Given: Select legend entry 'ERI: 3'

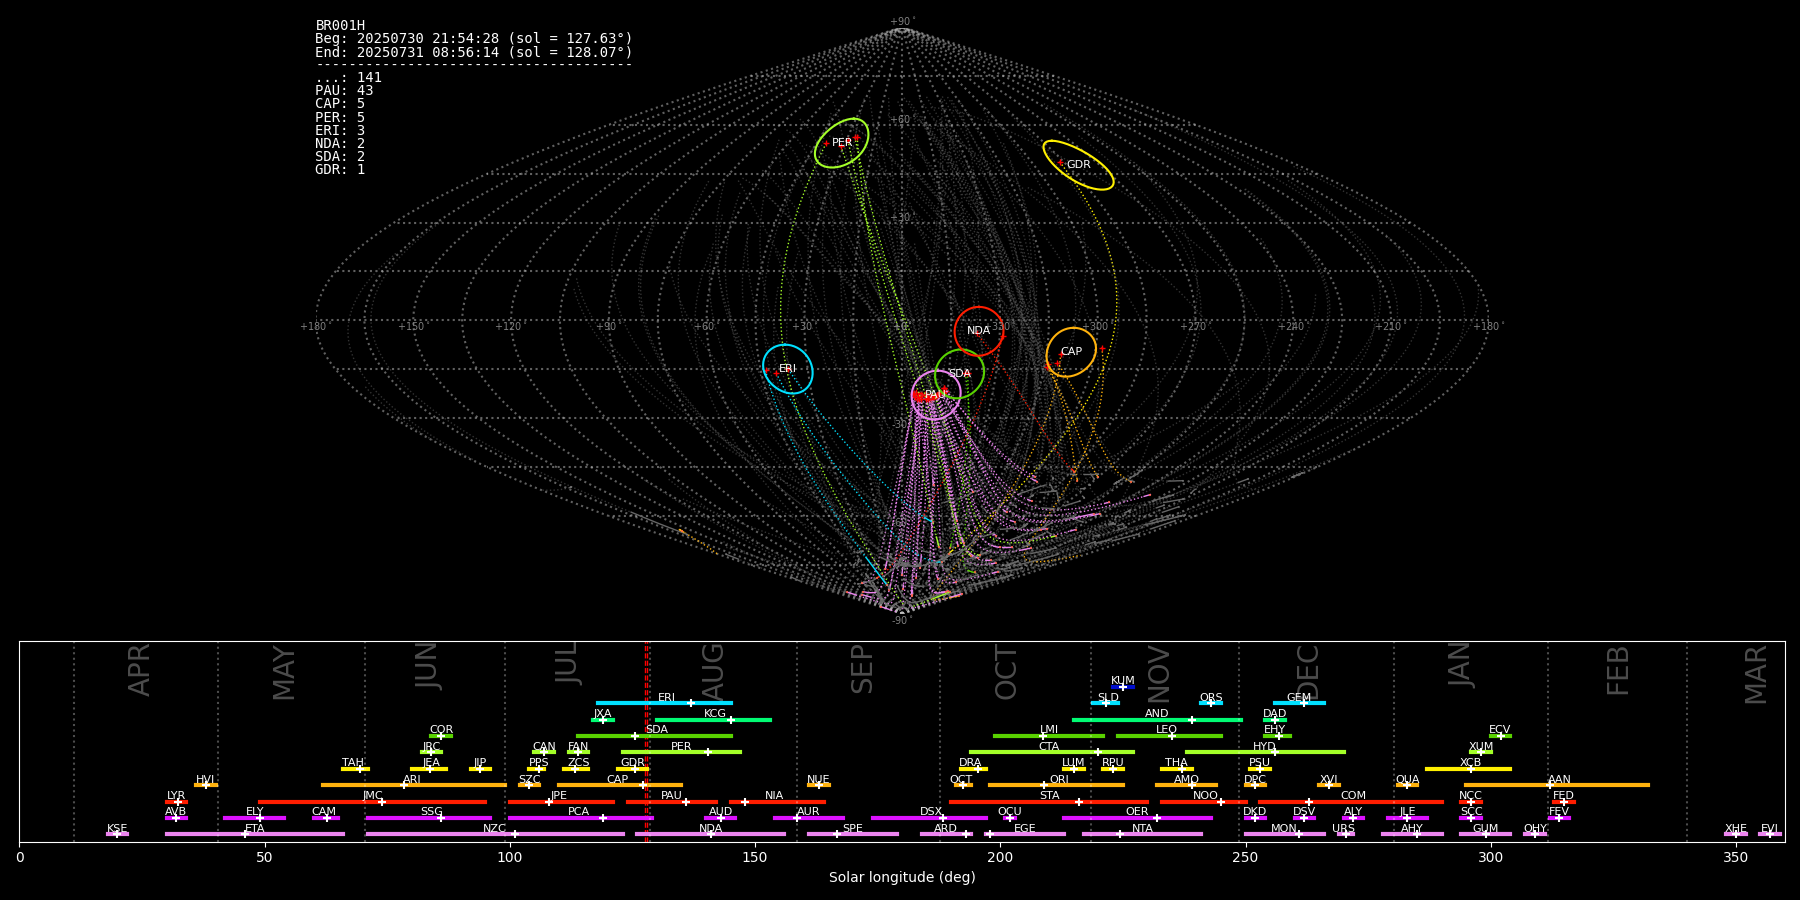Looking at the screenshot, I should [x=340, y=130].
